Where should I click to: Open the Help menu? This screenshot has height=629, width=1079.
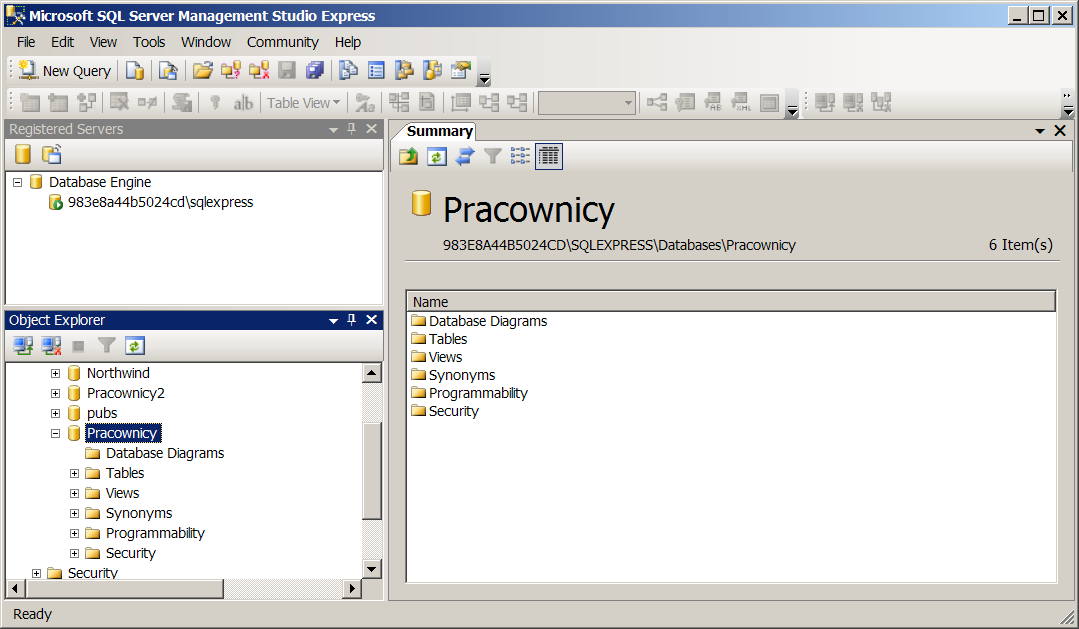pos(348,42)
